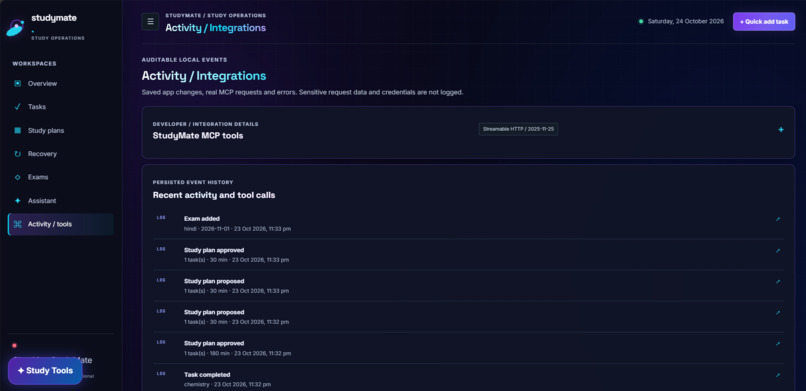Navigate to Exams

pyautogui.click(x=61, y=177)
